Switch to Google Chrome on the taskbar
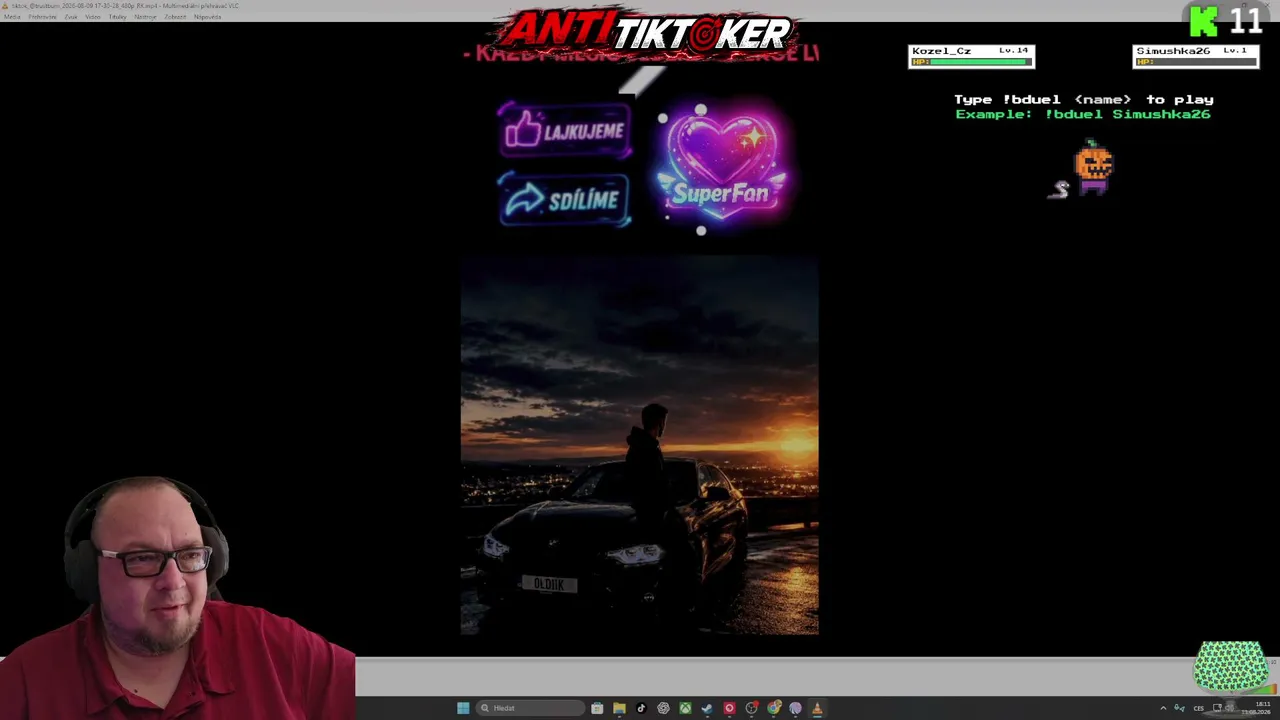The width and height of the screenshot is (1280, 720). click(773, 708)
